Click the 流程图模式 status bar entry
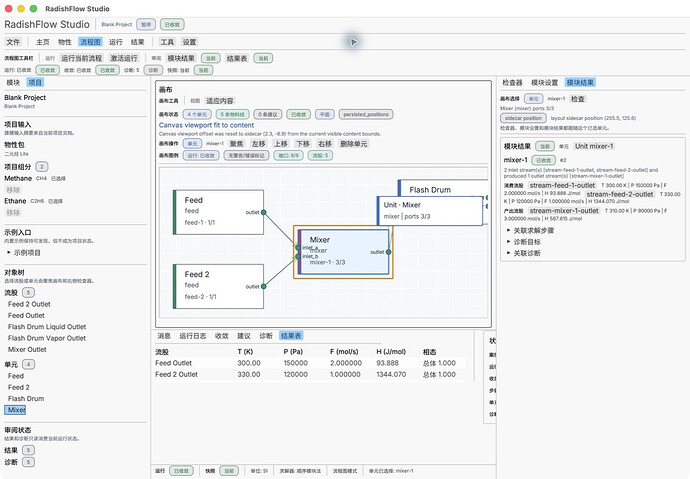 pos(345,471)
